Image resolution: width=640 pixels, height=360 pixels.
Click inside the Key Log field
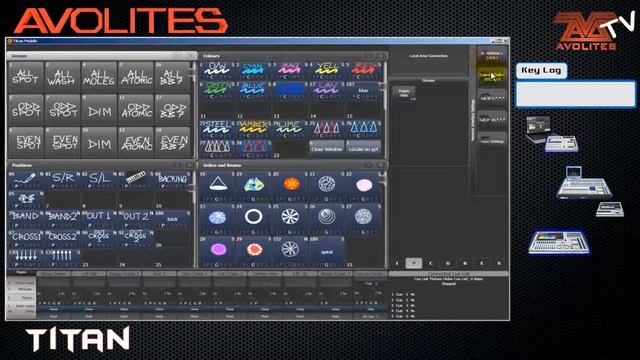tap(576, 94)
